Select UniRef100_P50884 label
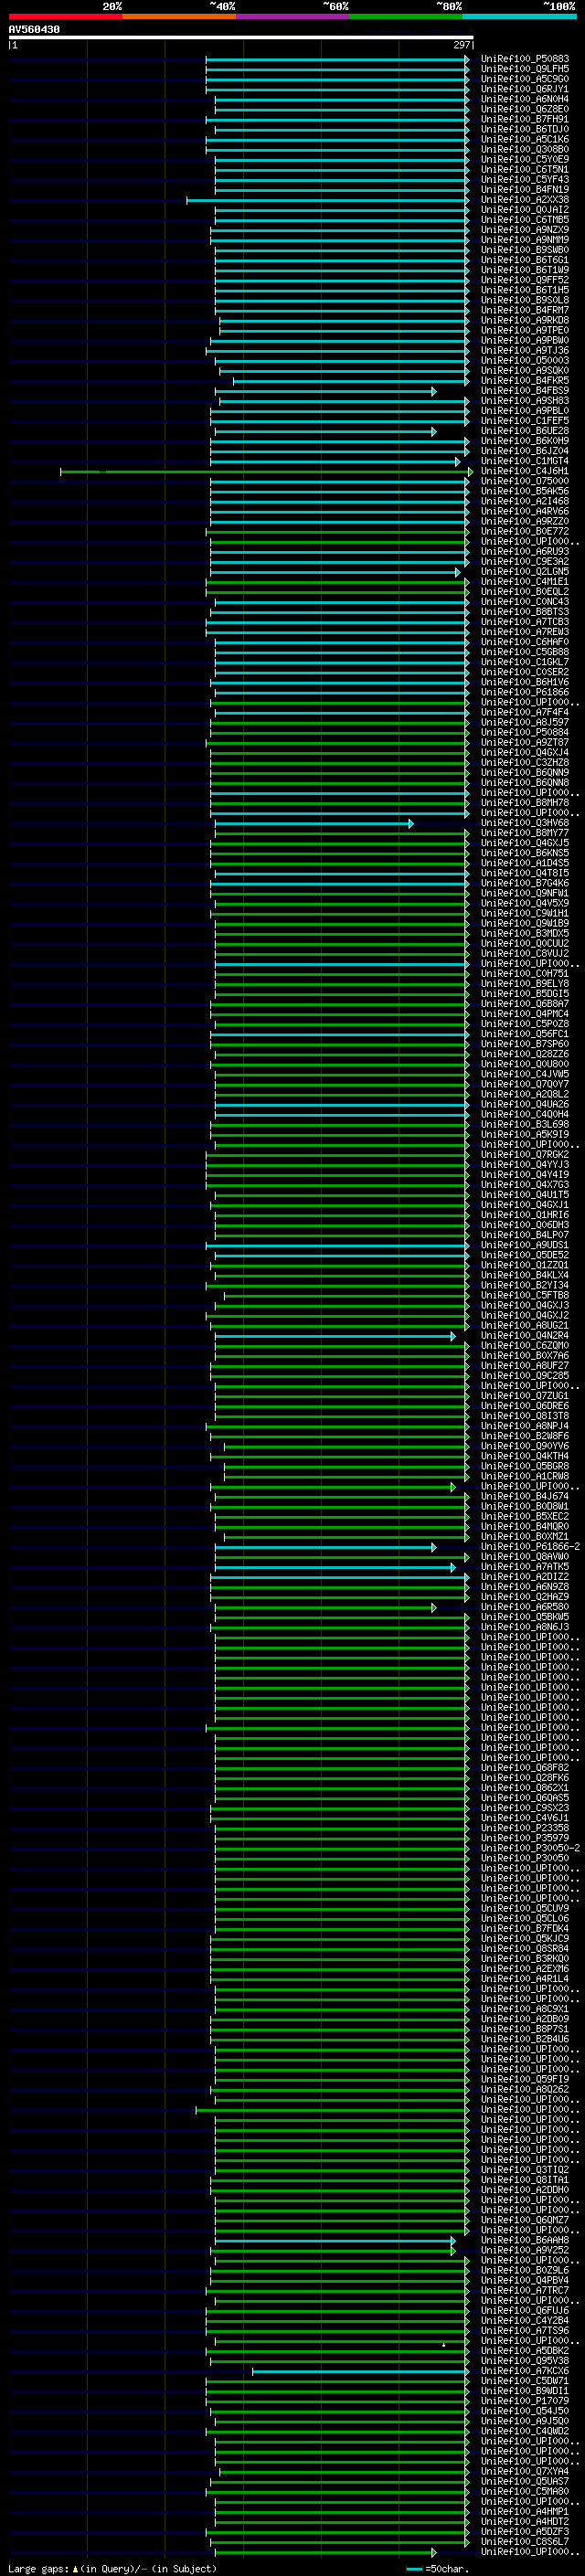This screenshot has width=585, height=2576. (x=525, y=733)
